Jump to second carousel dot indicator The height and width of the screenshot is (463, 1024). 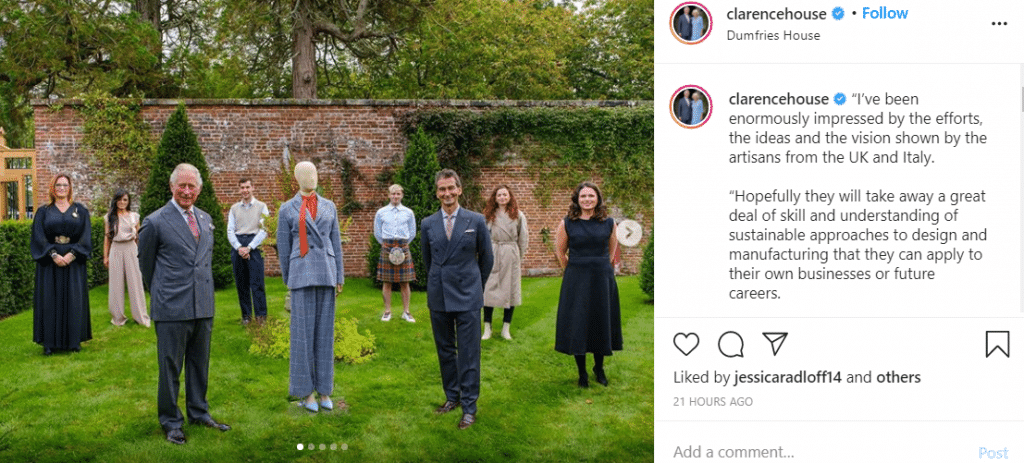[x=310, y=446]
